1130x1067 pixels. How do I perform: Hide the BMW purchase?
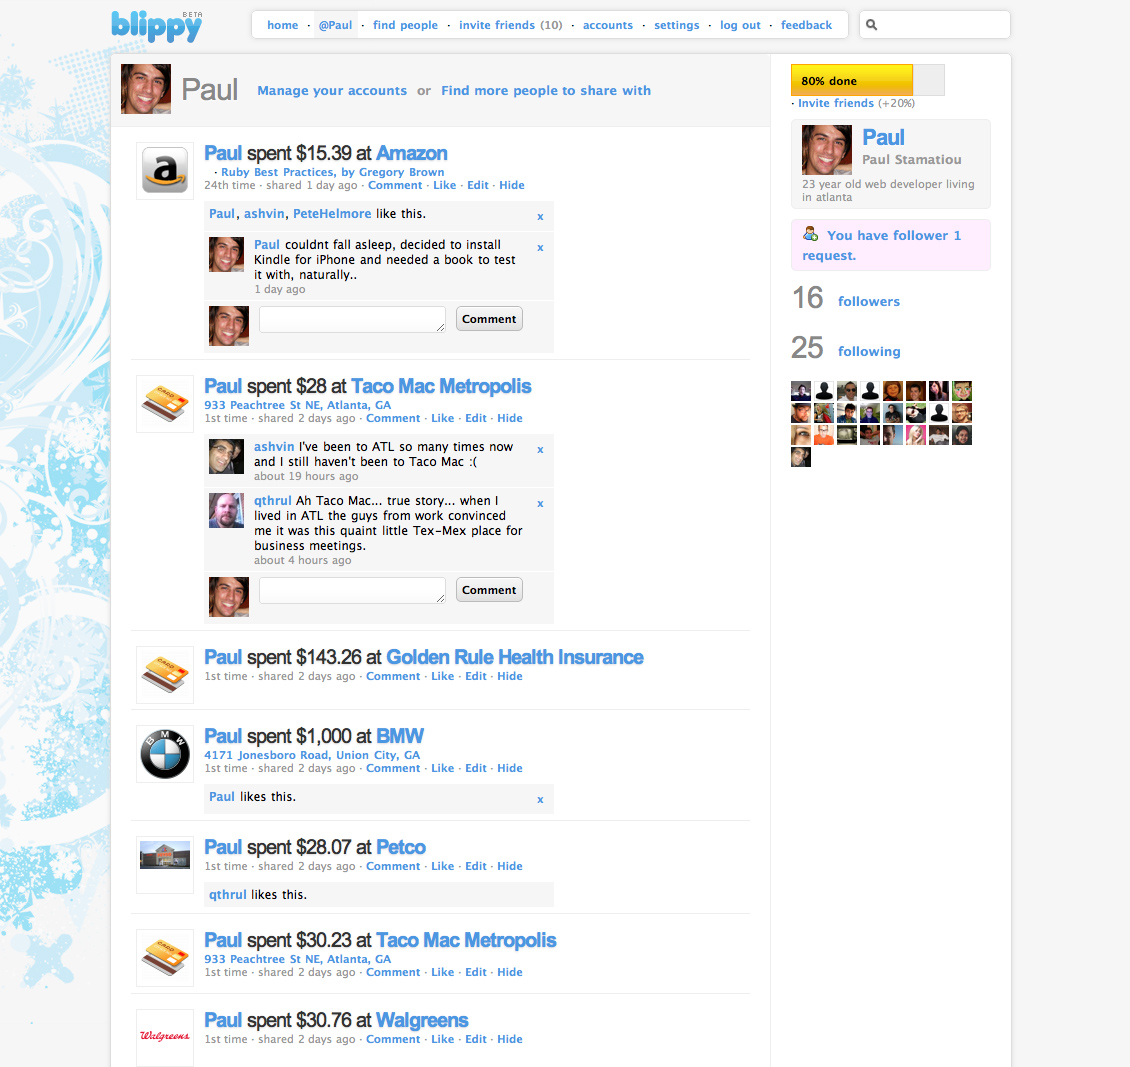tap(510, 768)
